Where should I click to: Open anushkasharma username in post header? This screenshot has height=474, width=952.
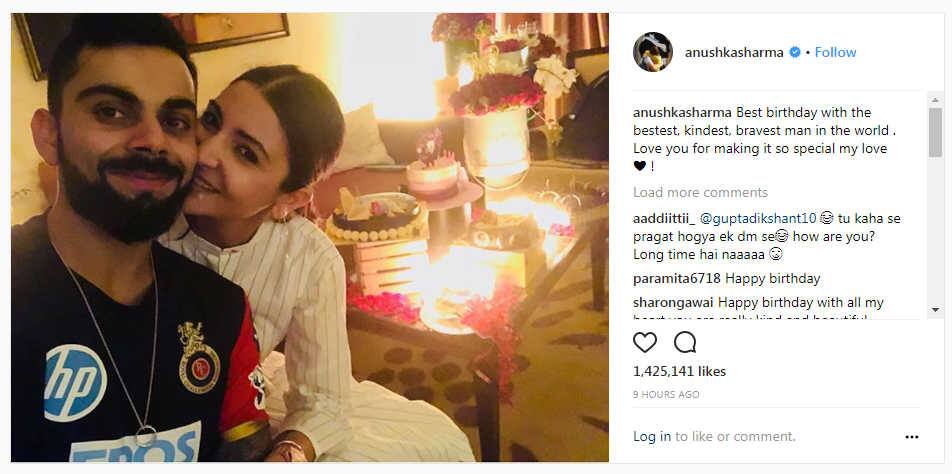click(734, 53)
